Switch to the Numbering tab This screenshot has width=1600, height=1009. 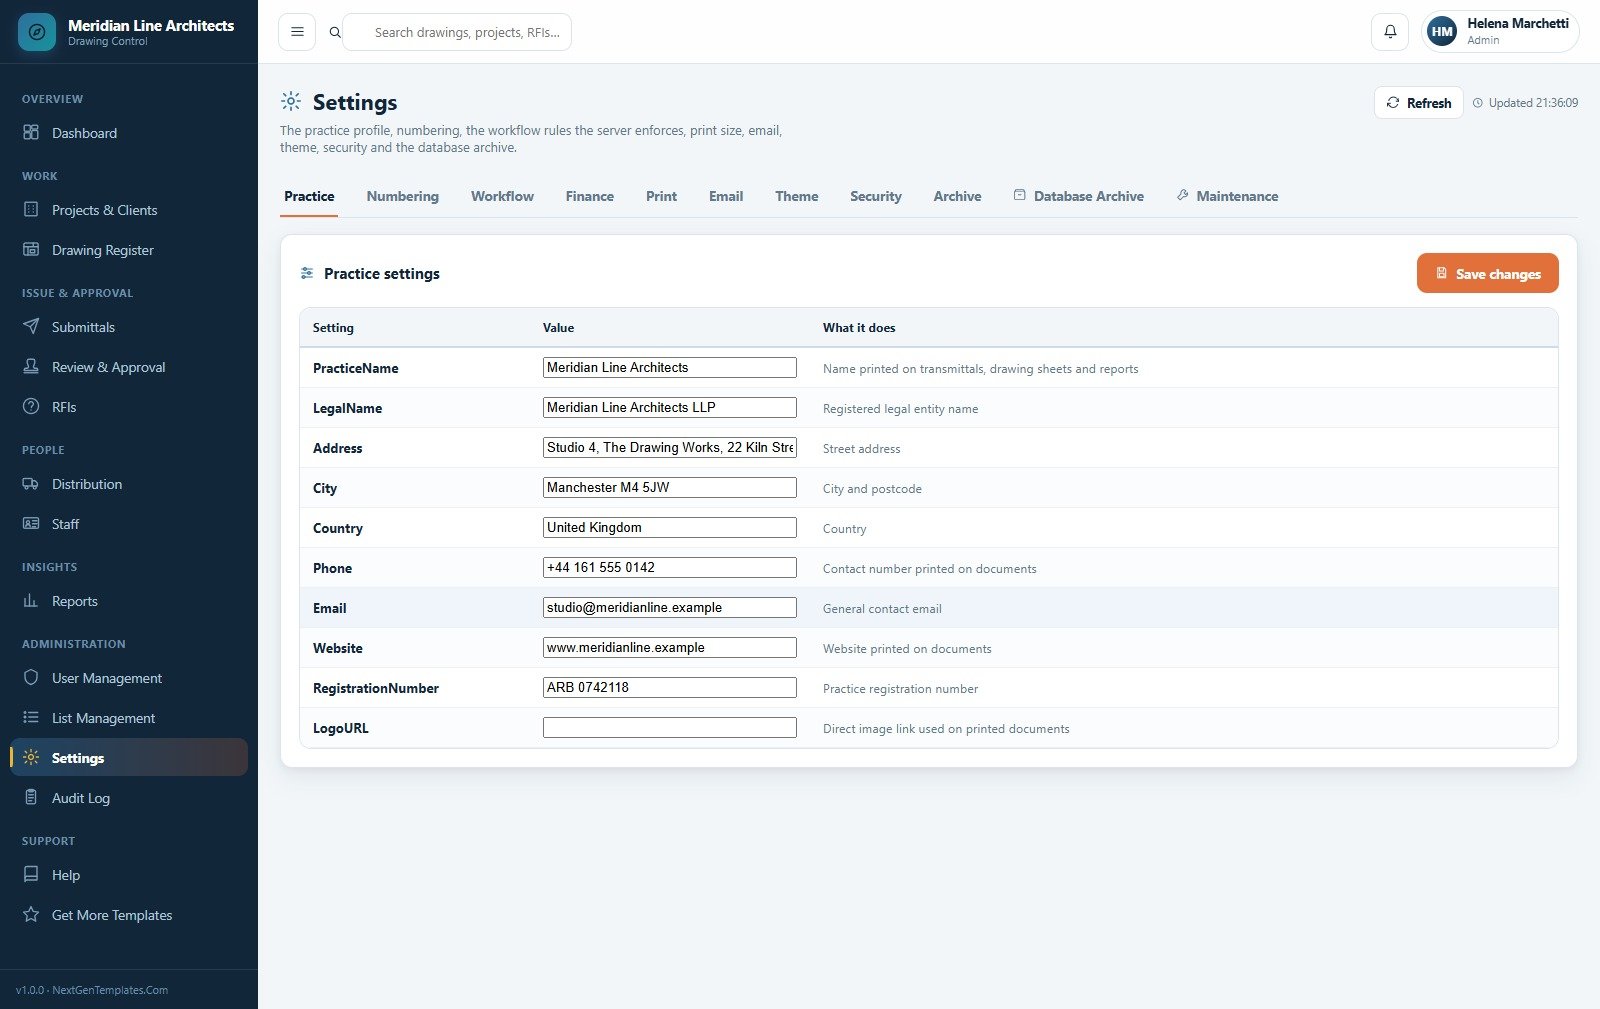[x=402, y=196]
